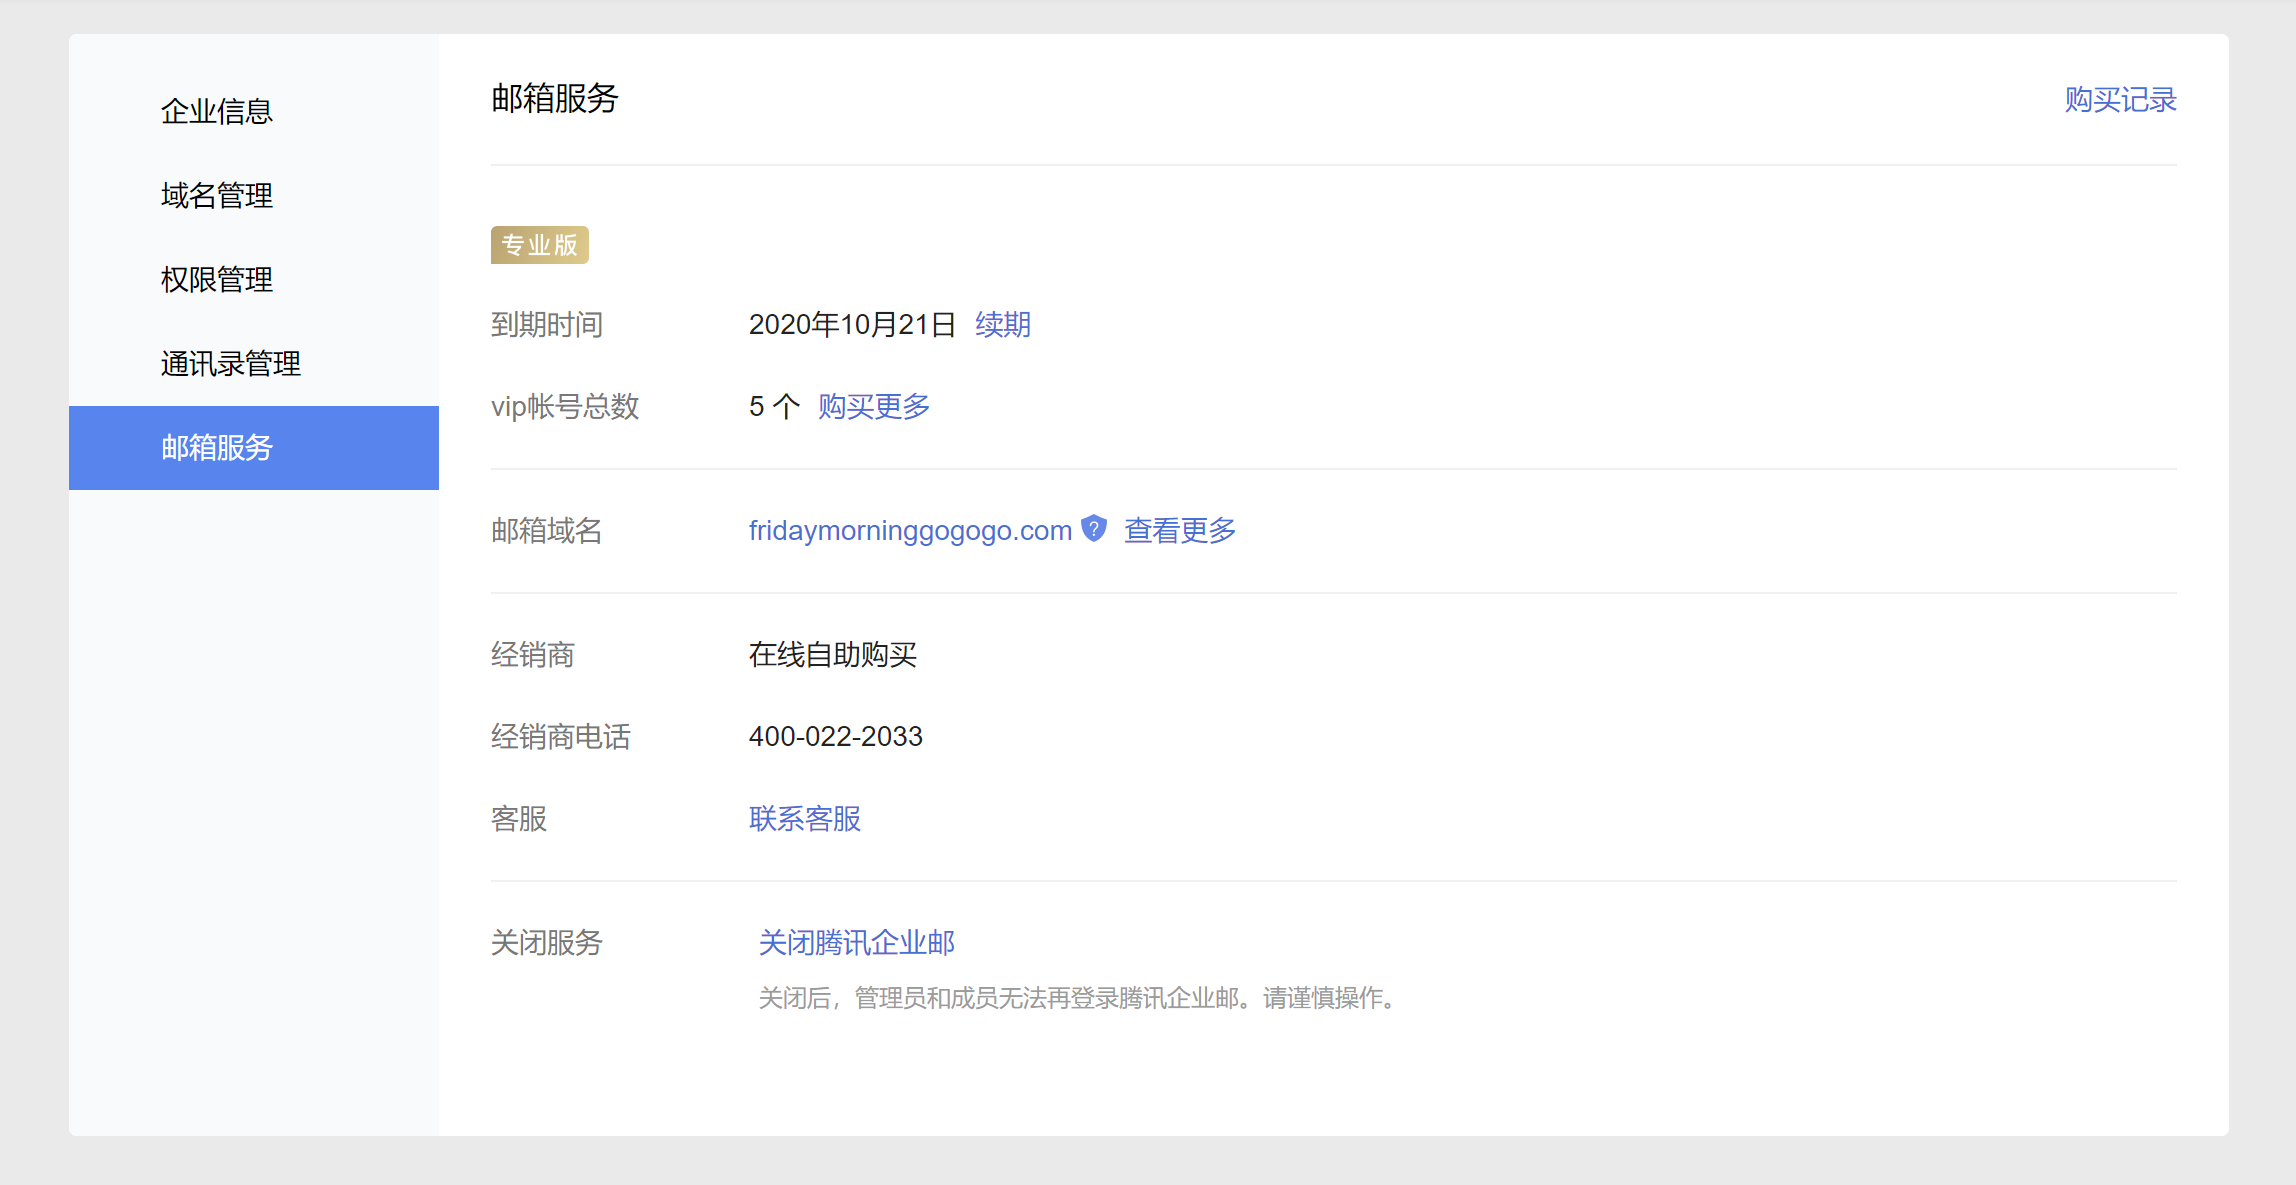
Task: Click 续期 to renew the service
Action: click(x=1002, y=324)
